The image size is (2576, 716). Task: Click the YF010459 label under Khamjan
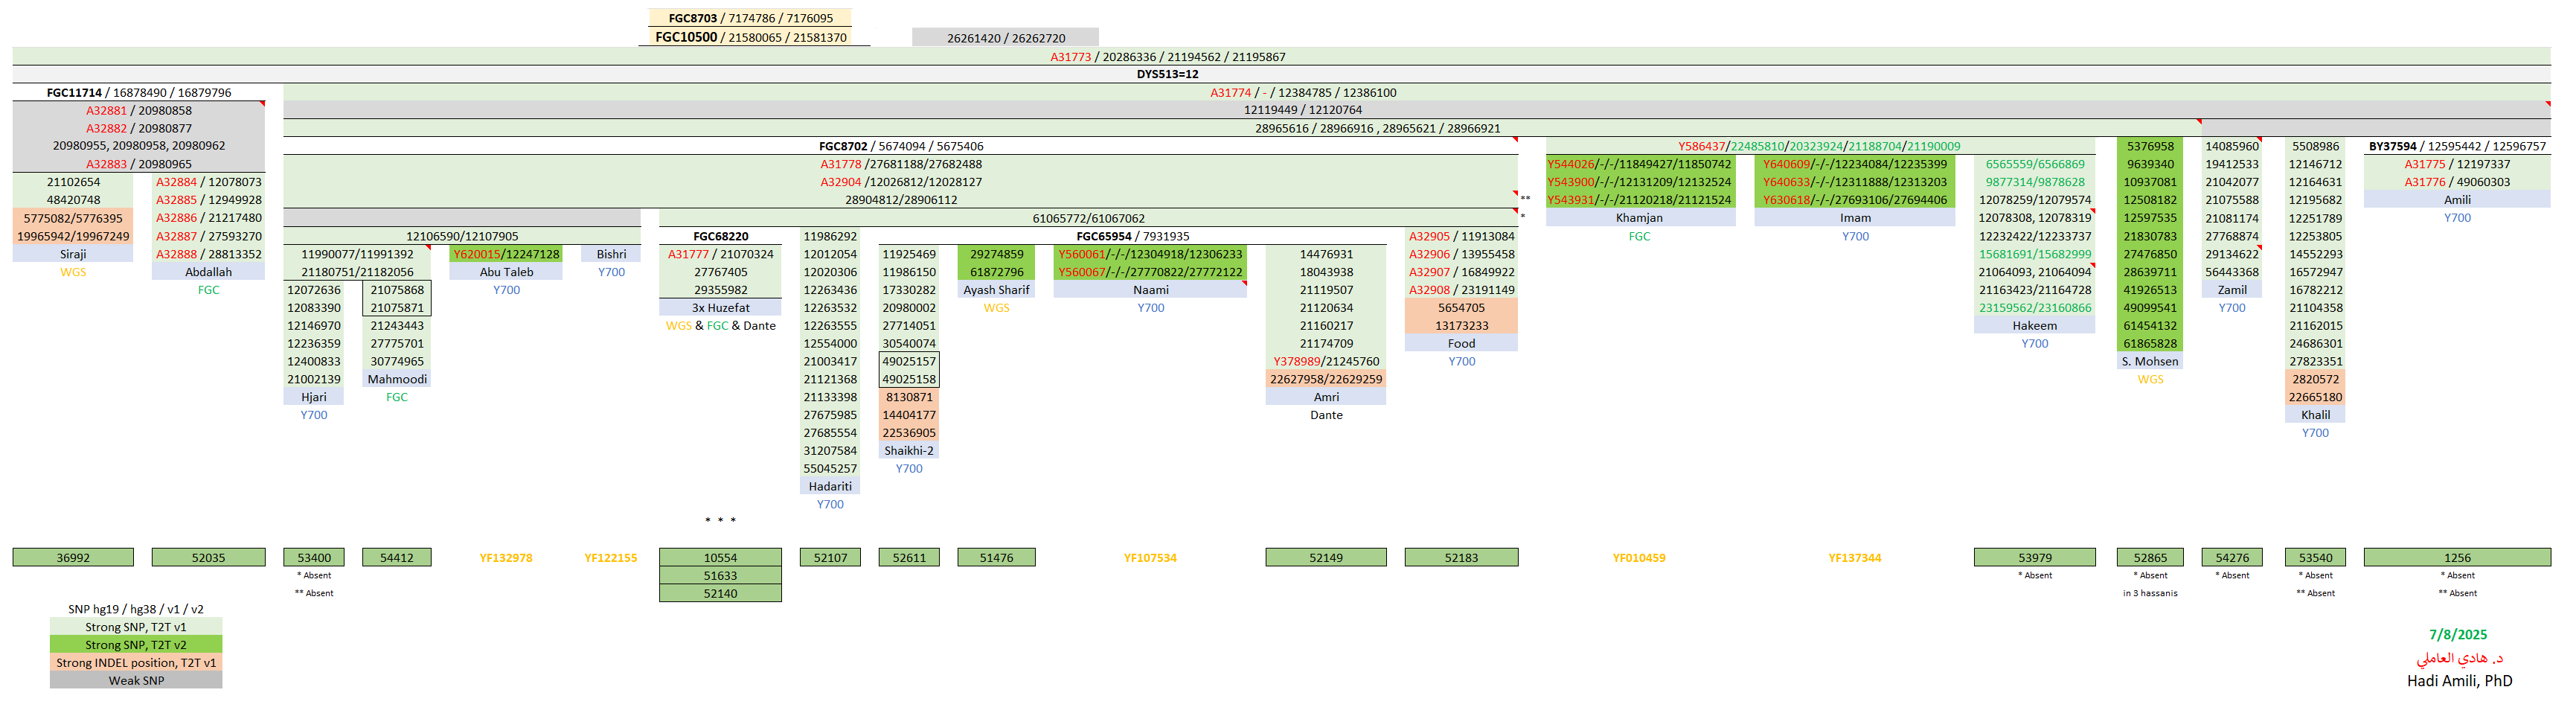pyautogui.click(x=1639, y=558)
